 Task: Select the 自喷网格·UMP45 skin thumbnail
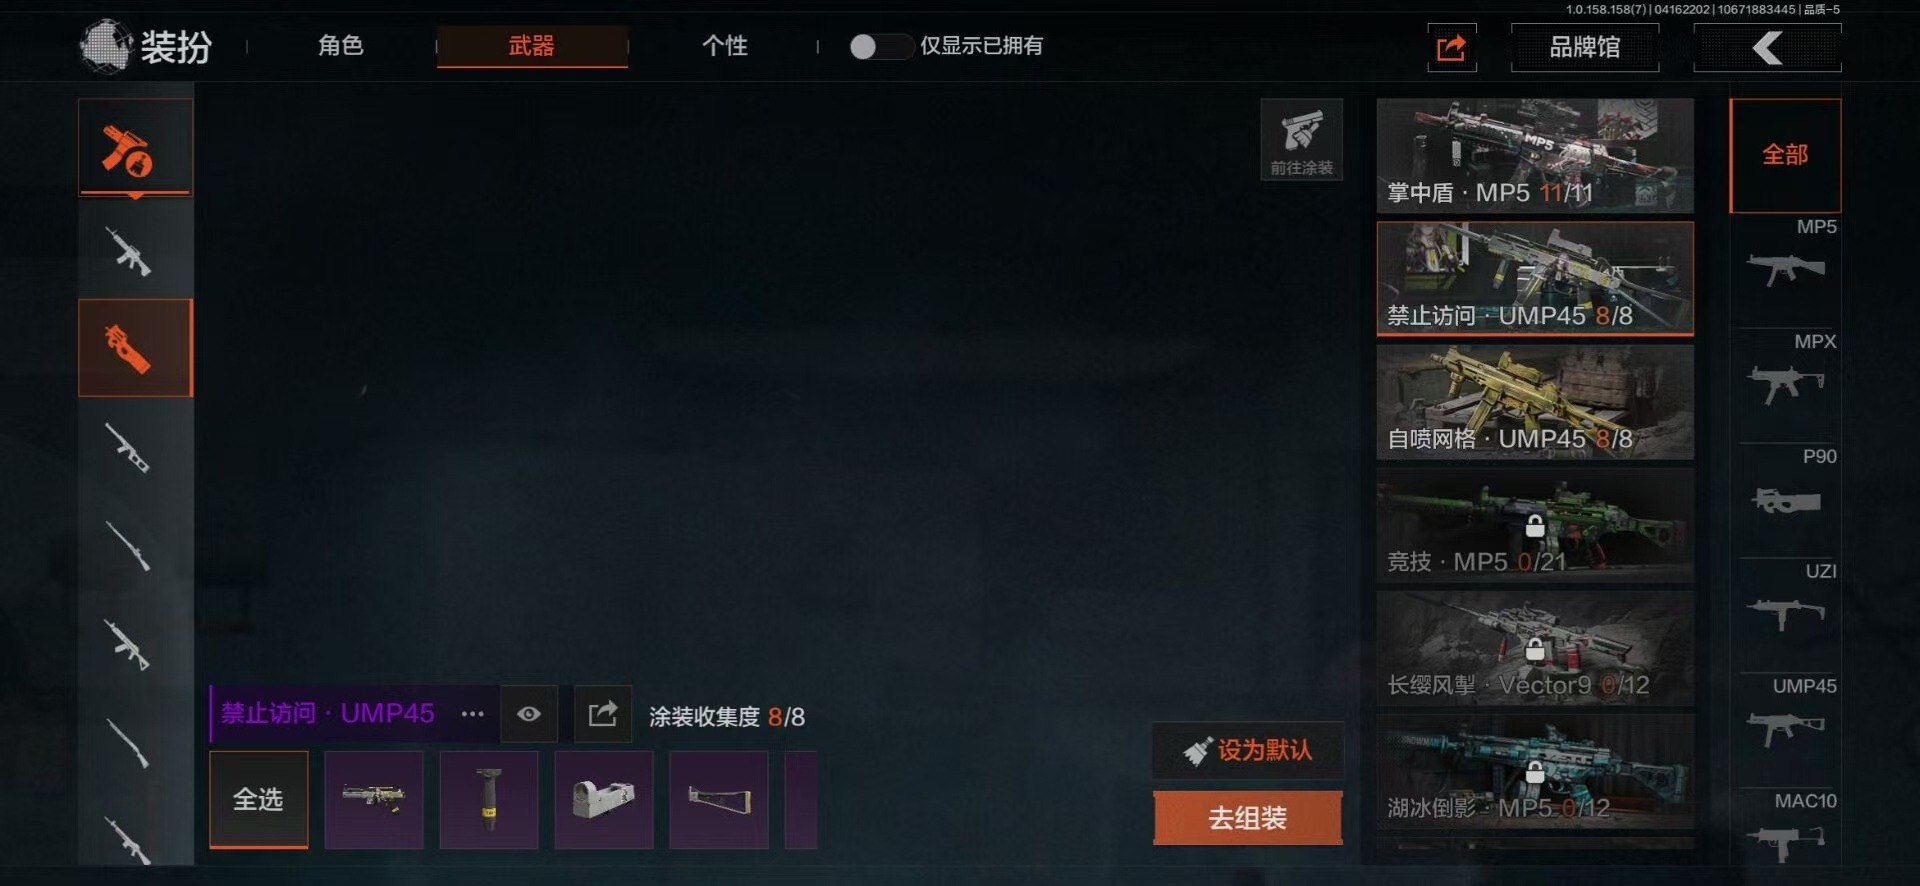tap(1535, 402)
